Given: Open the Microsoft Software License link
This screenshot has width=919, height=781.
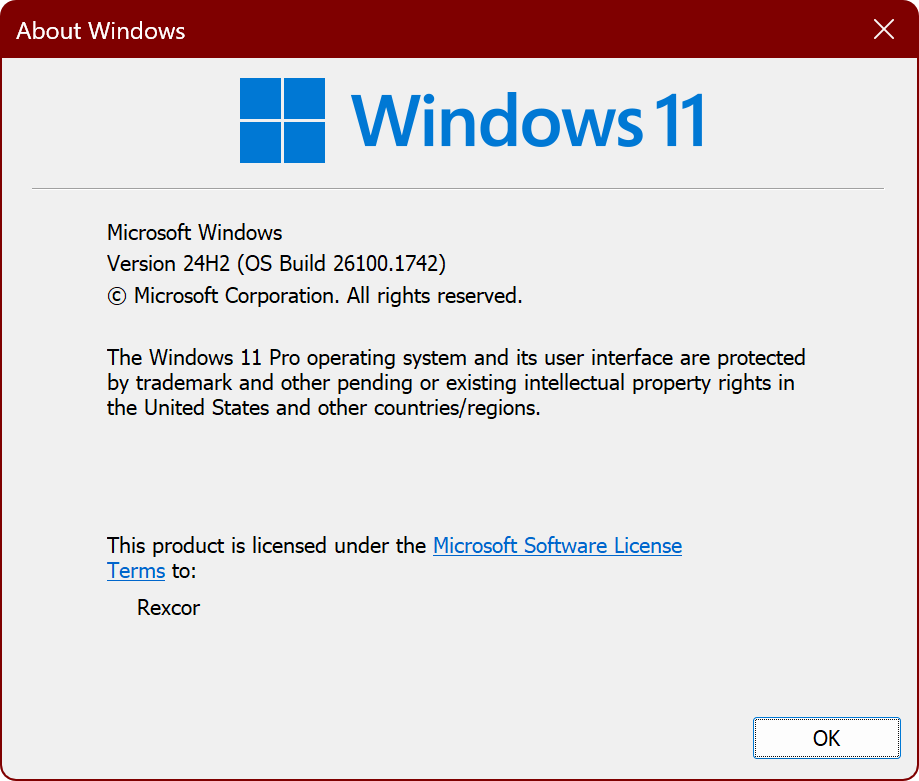Looking at the screenshot, I should pos(557,546).
